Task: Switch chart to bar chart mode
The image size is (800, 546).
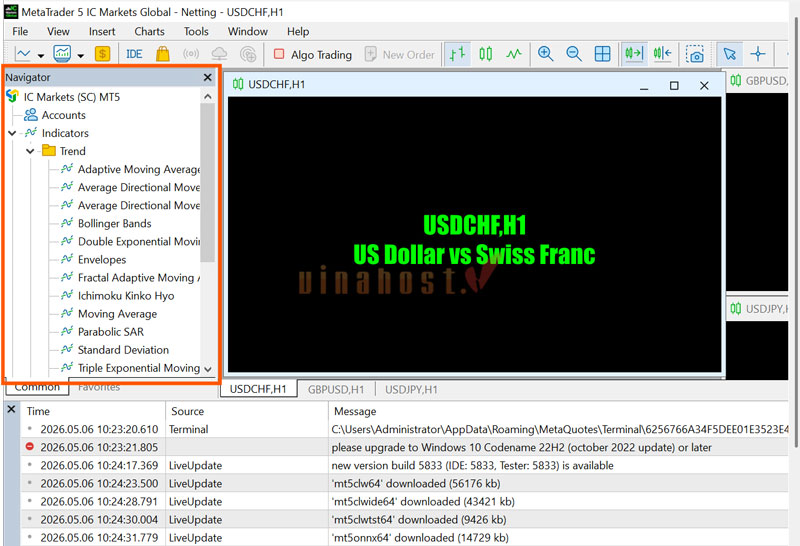Action: (x=457, y=54)
